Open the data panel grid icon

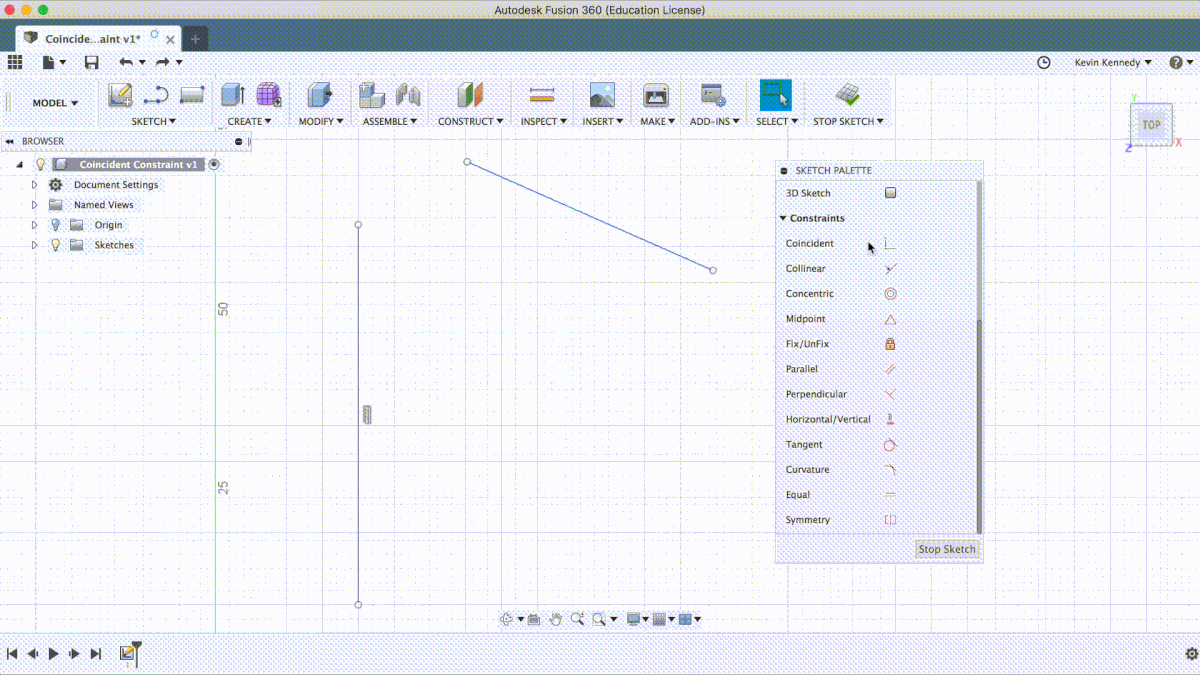[15, 62]
